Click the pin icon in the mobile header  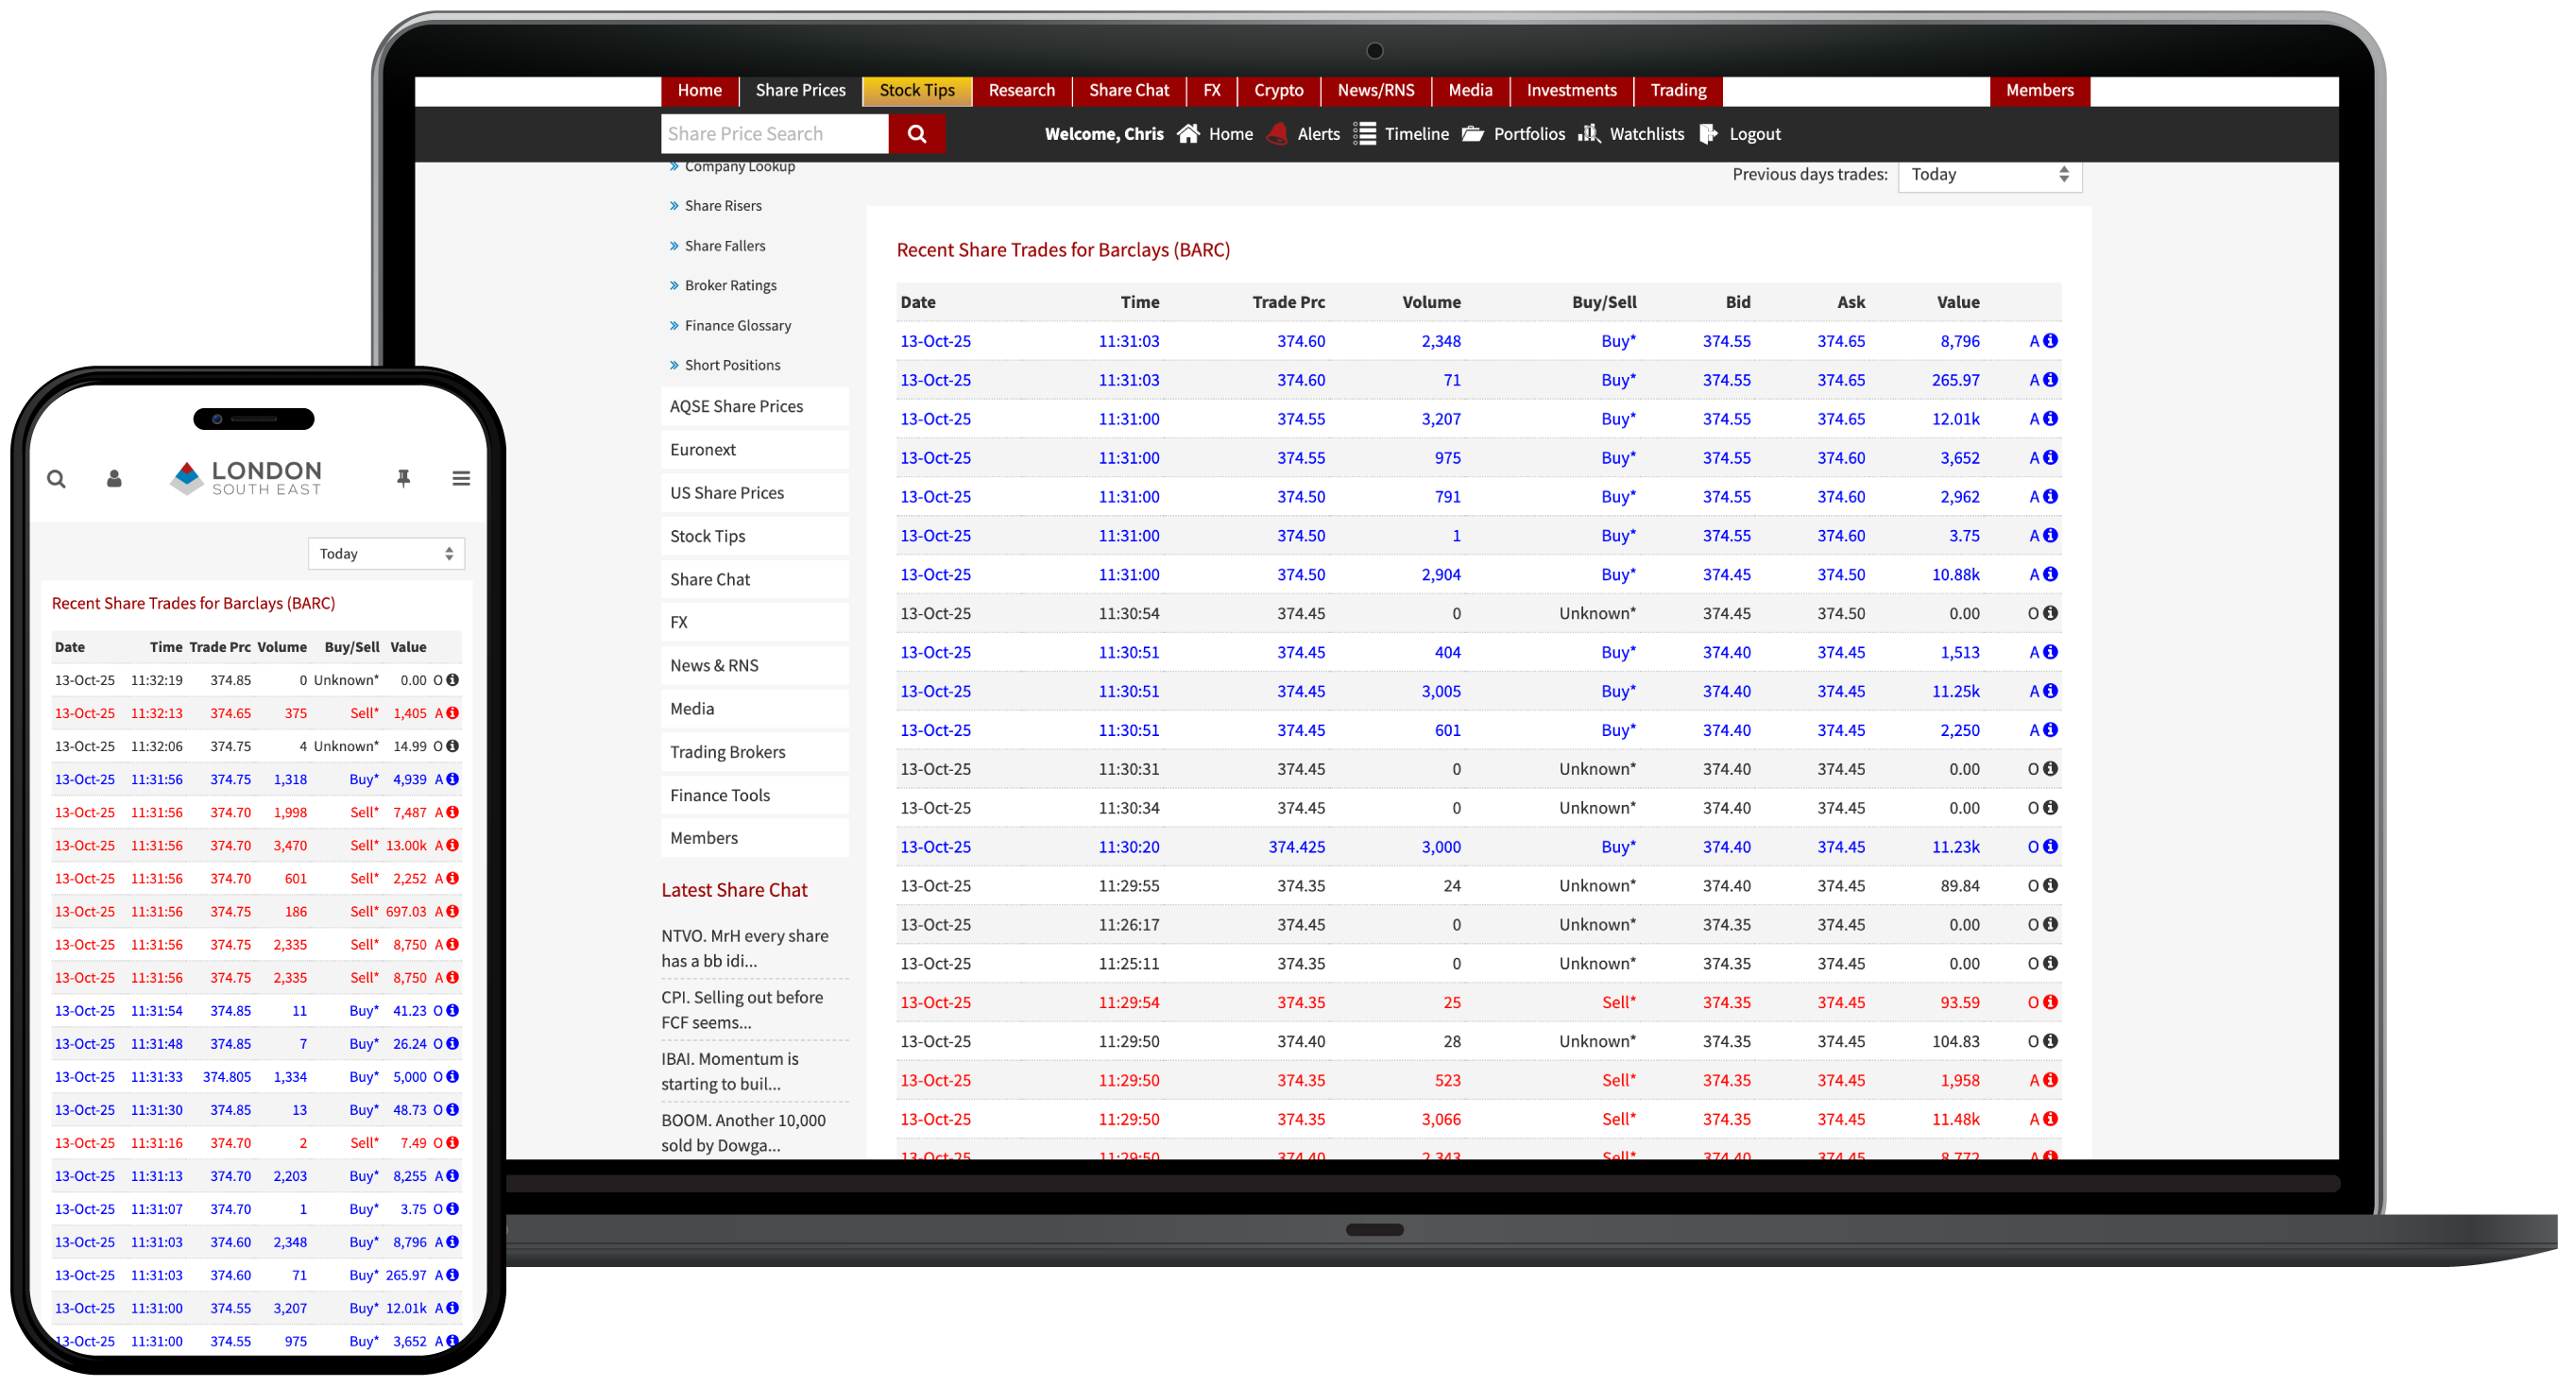click(403, 478)
